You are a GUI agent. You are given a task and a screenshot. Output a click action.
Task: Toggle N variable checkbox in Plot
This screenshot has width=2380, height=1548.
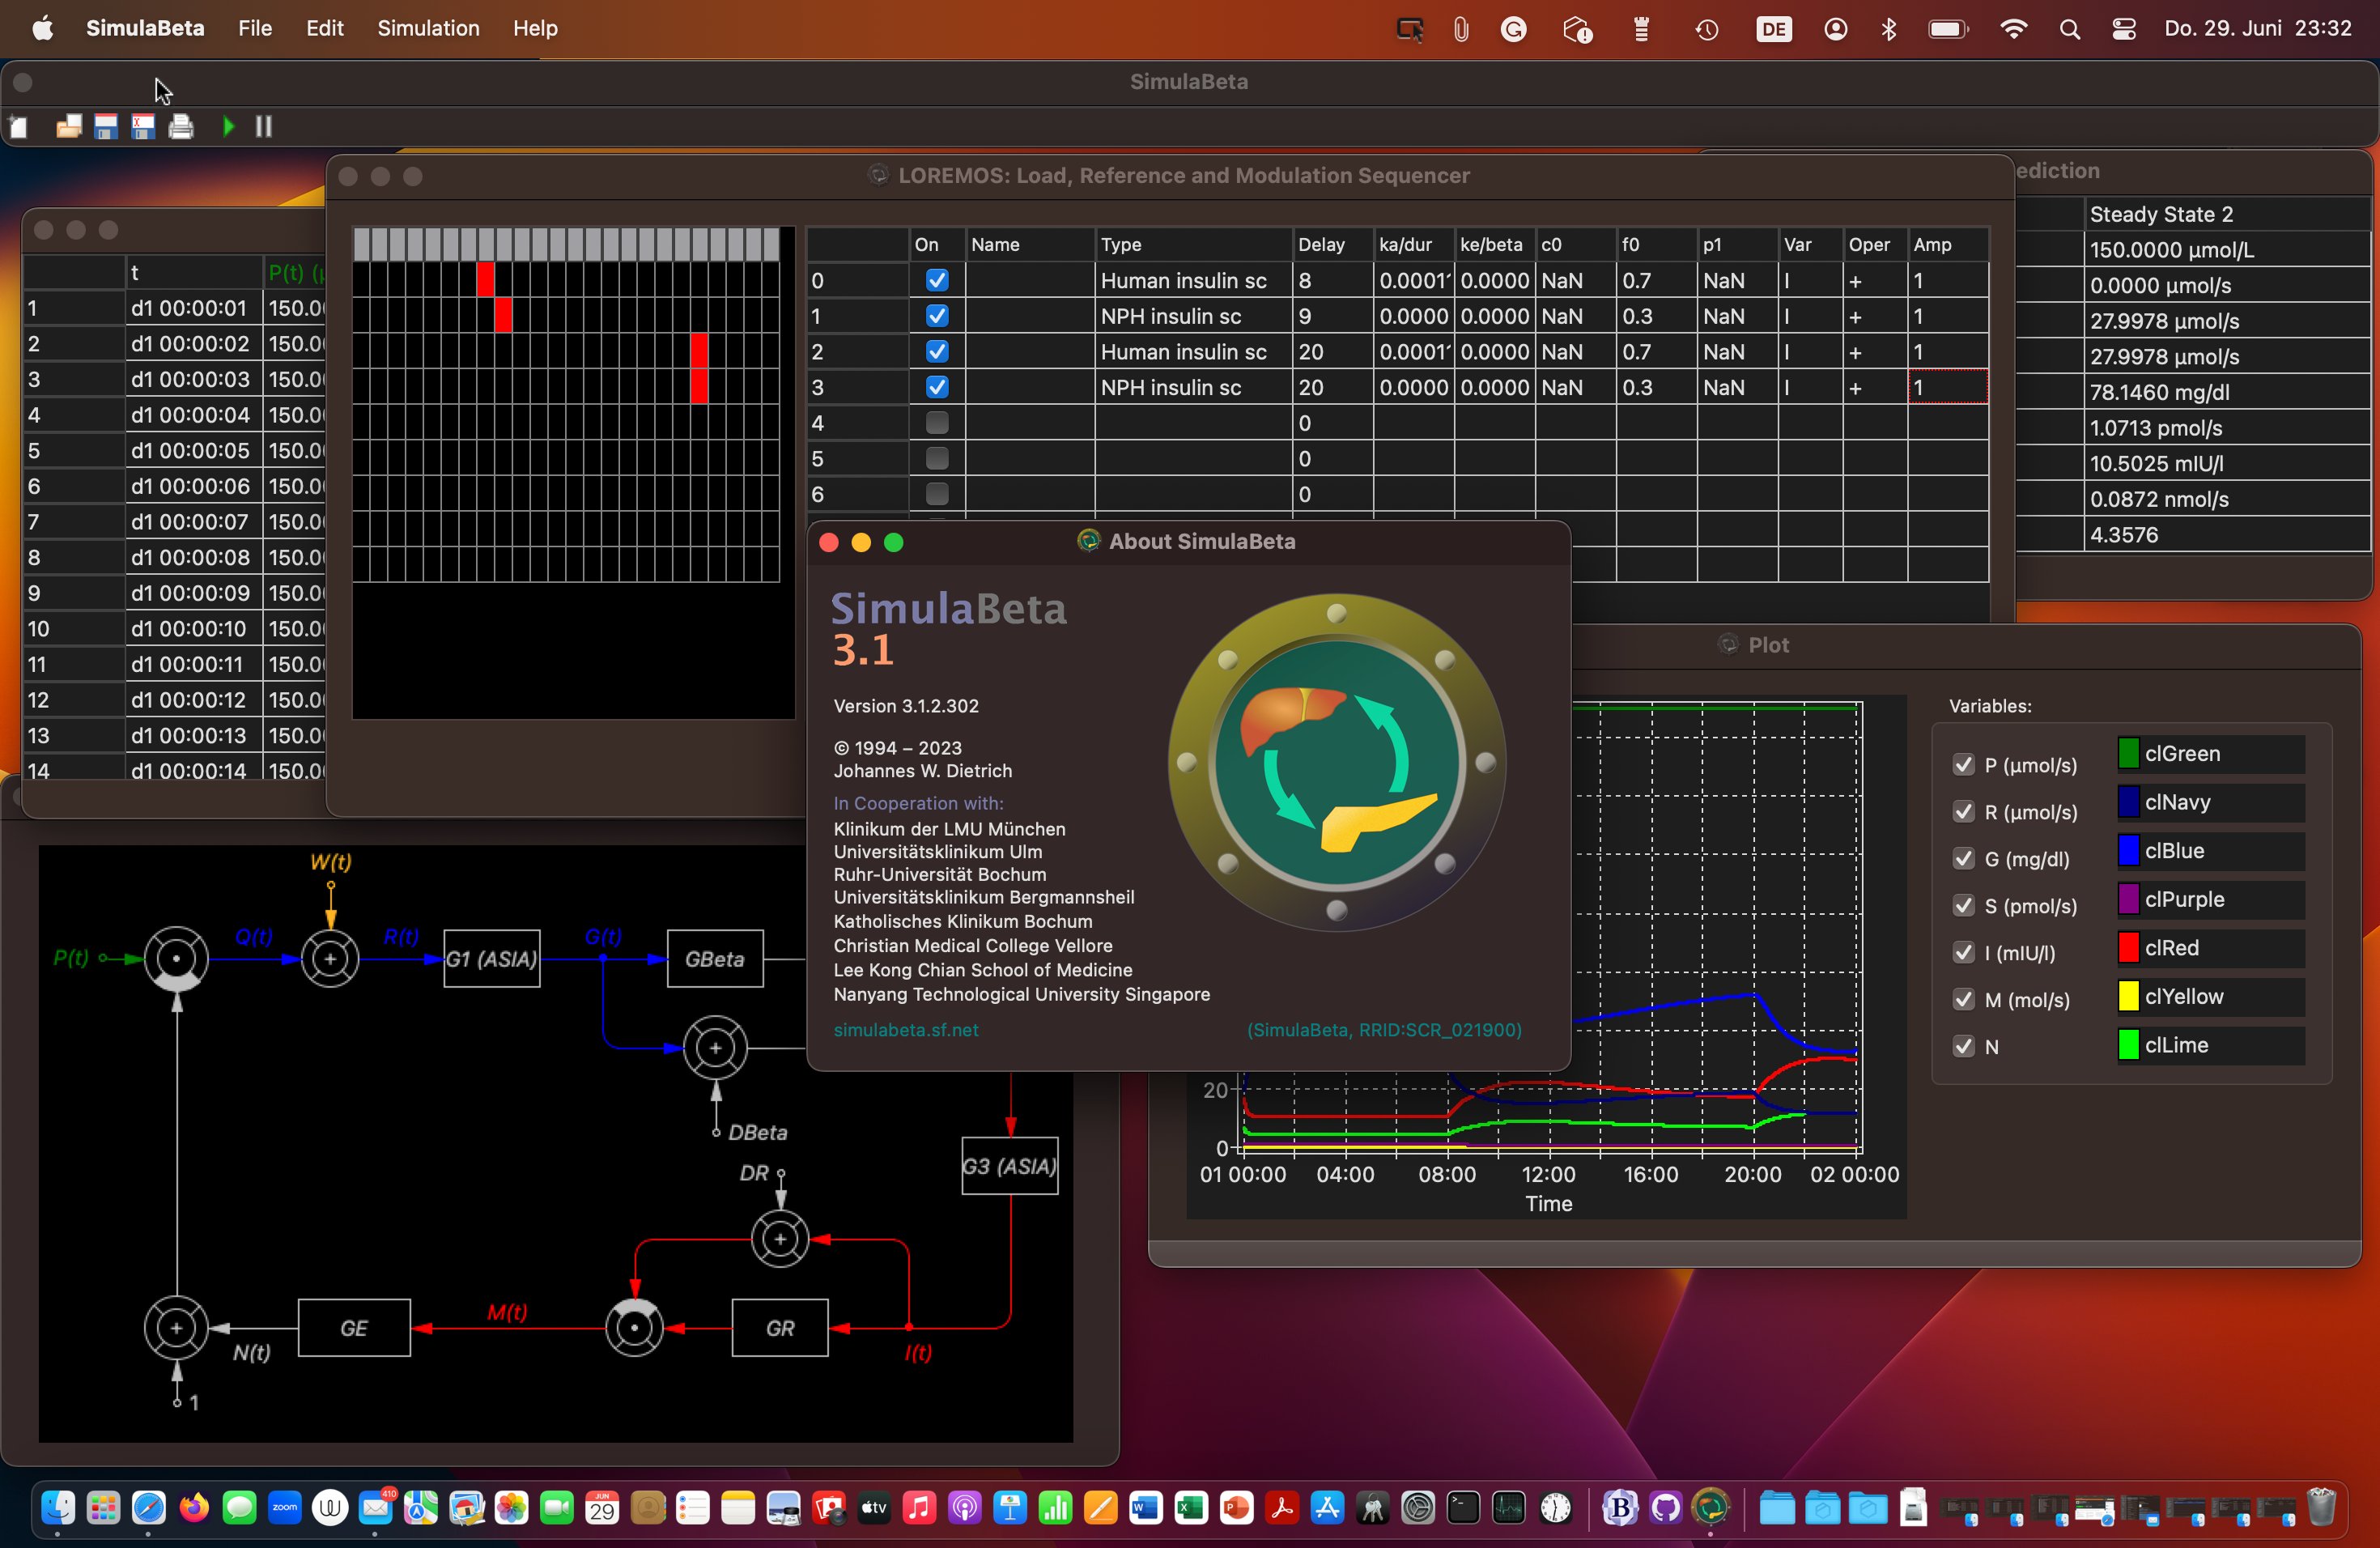click(1963, 1047)
